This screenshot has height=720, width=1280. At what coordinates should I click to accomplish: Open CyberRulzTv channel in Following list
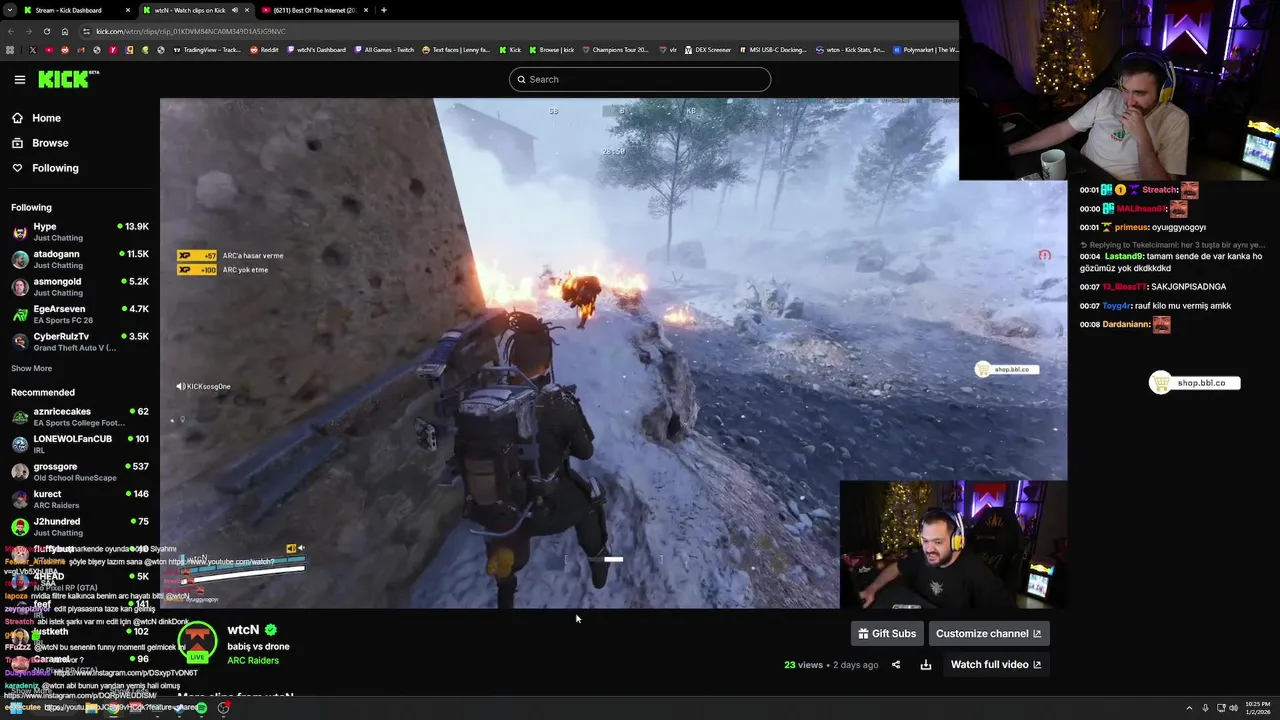point(80,342)
